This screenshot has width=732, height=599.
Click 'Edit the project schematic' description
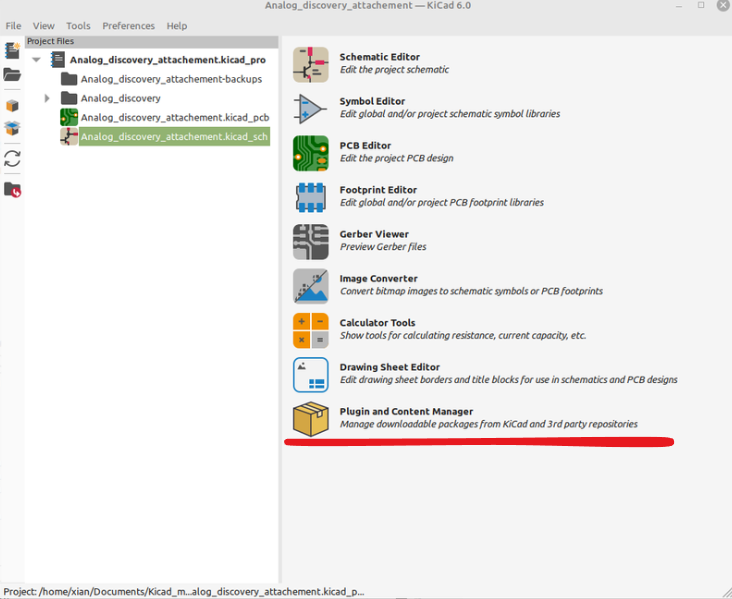coord(394,70)
